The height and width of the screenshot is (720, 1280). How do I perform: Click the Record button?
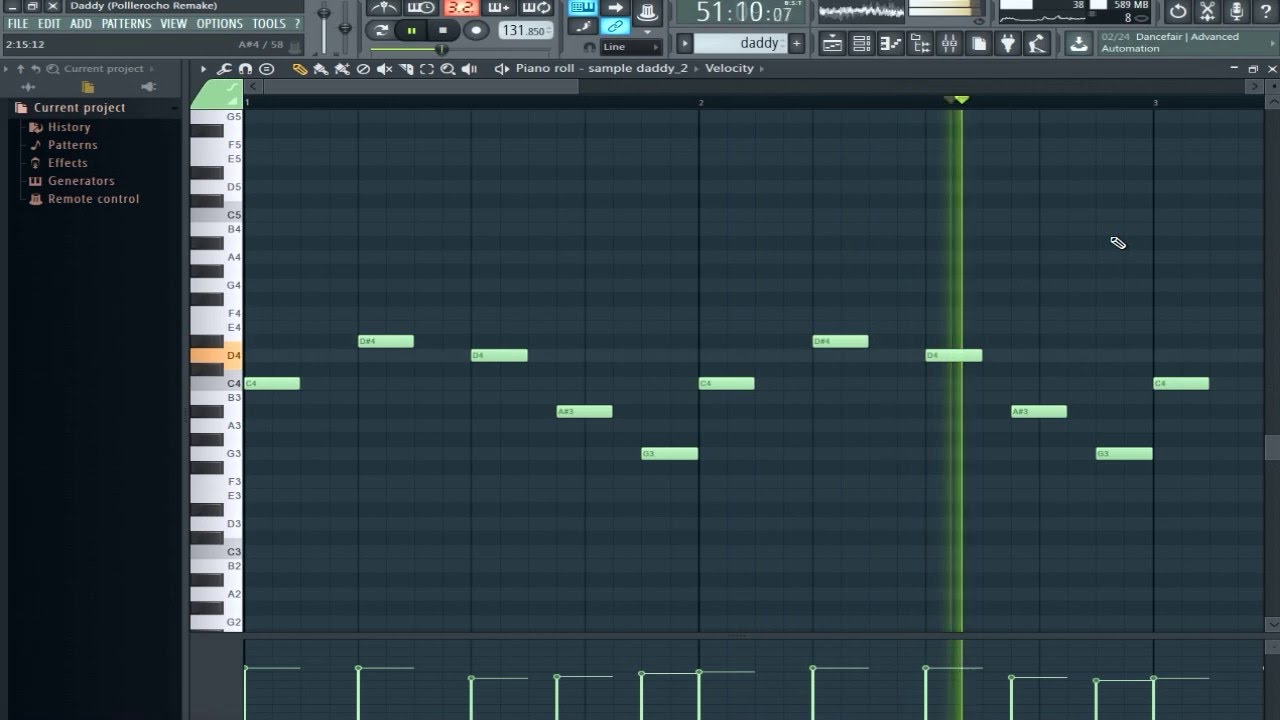pos(476,31)
